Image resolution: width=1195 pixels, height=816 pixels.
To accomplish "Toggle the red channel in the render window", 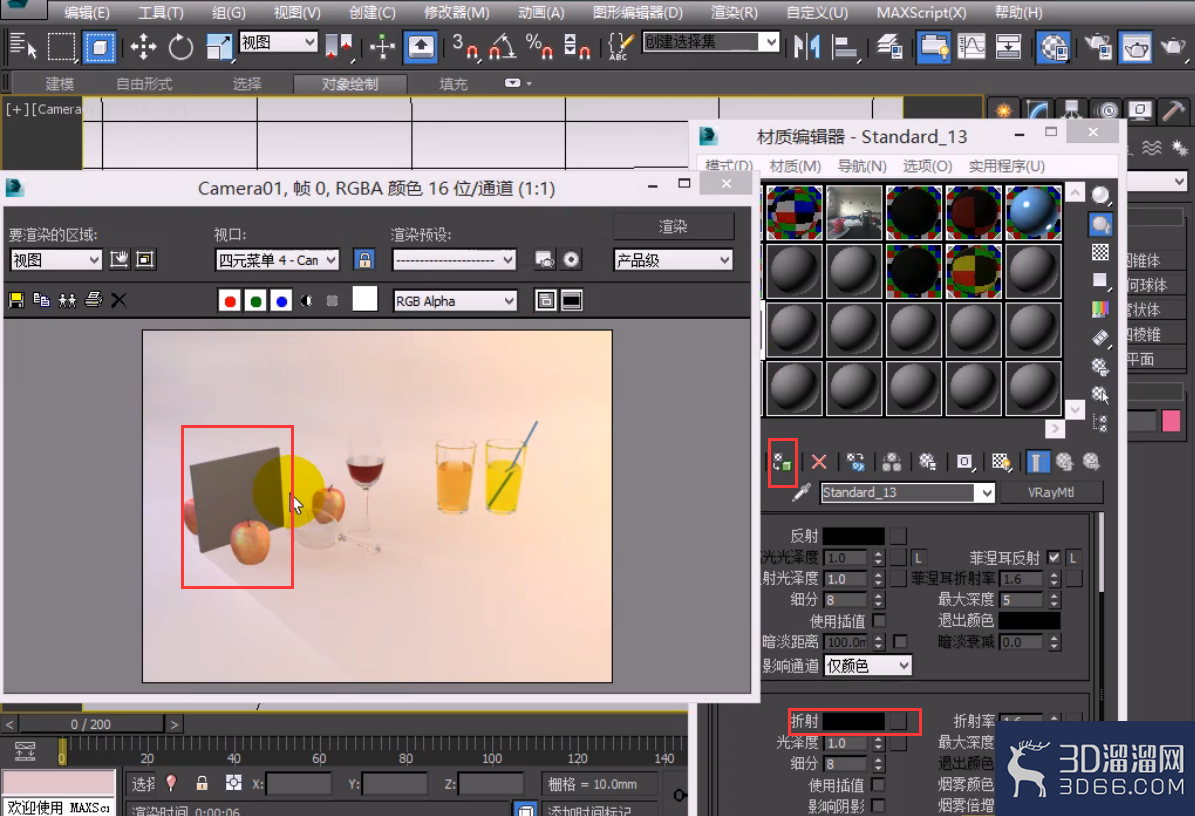I will 229,301.
